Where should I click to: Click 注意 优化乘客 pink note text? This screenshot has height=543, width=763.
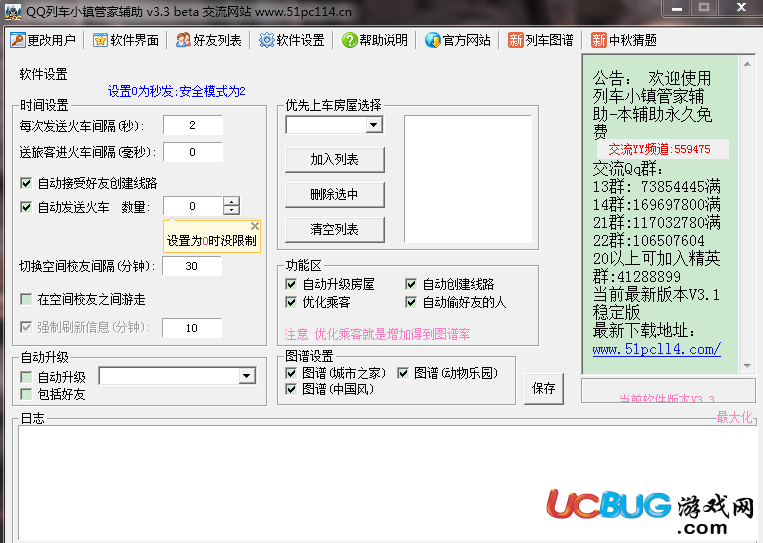click(x=377, y=334)
